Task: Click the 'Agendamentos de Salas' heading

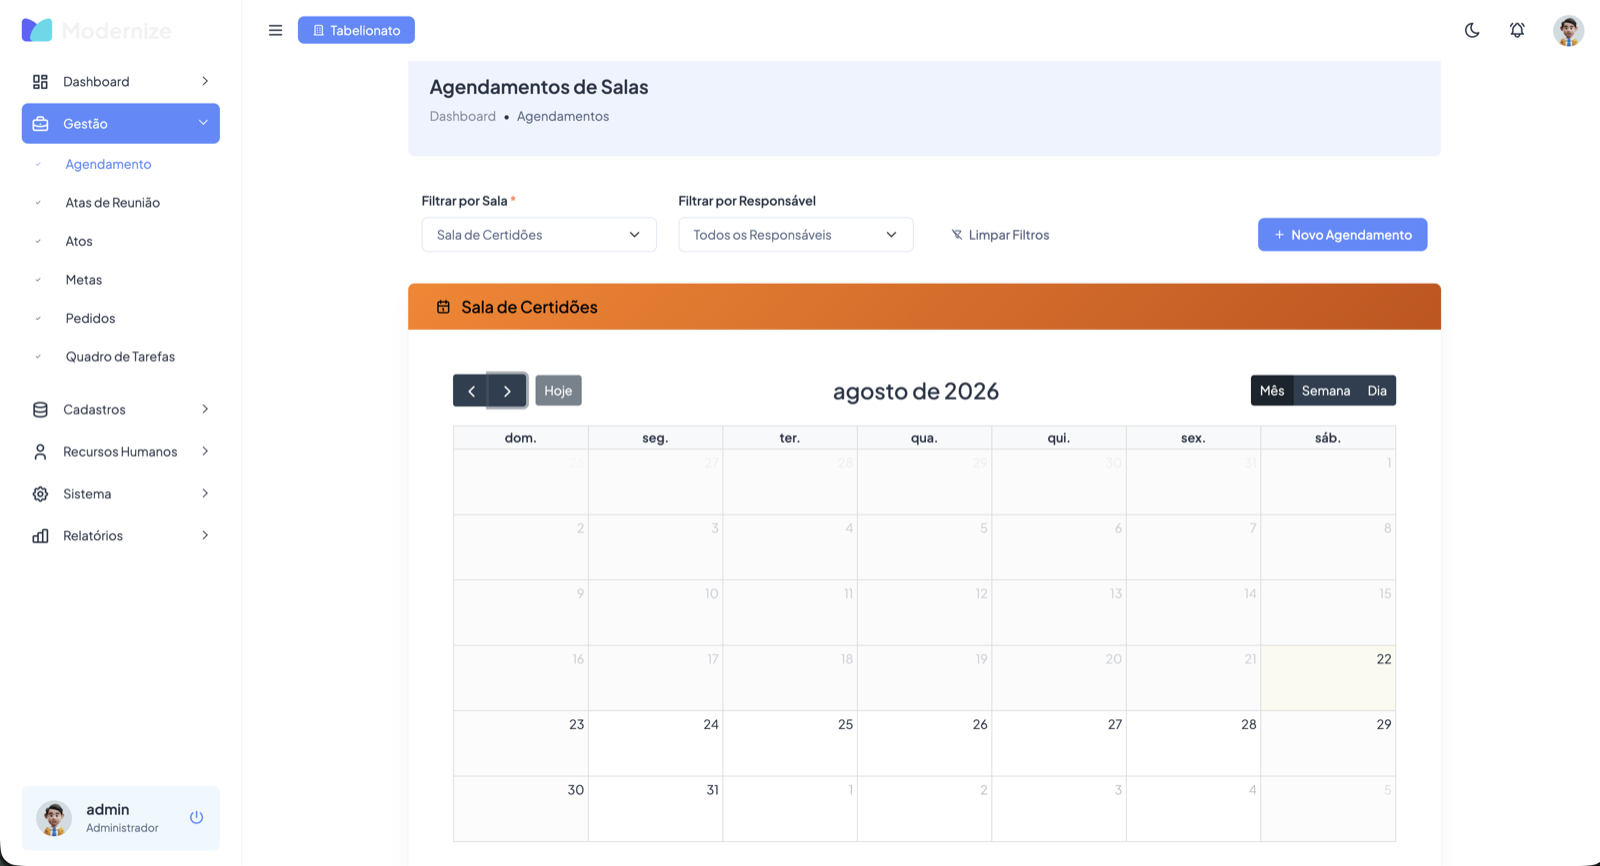Action: (x=539, y=87)
